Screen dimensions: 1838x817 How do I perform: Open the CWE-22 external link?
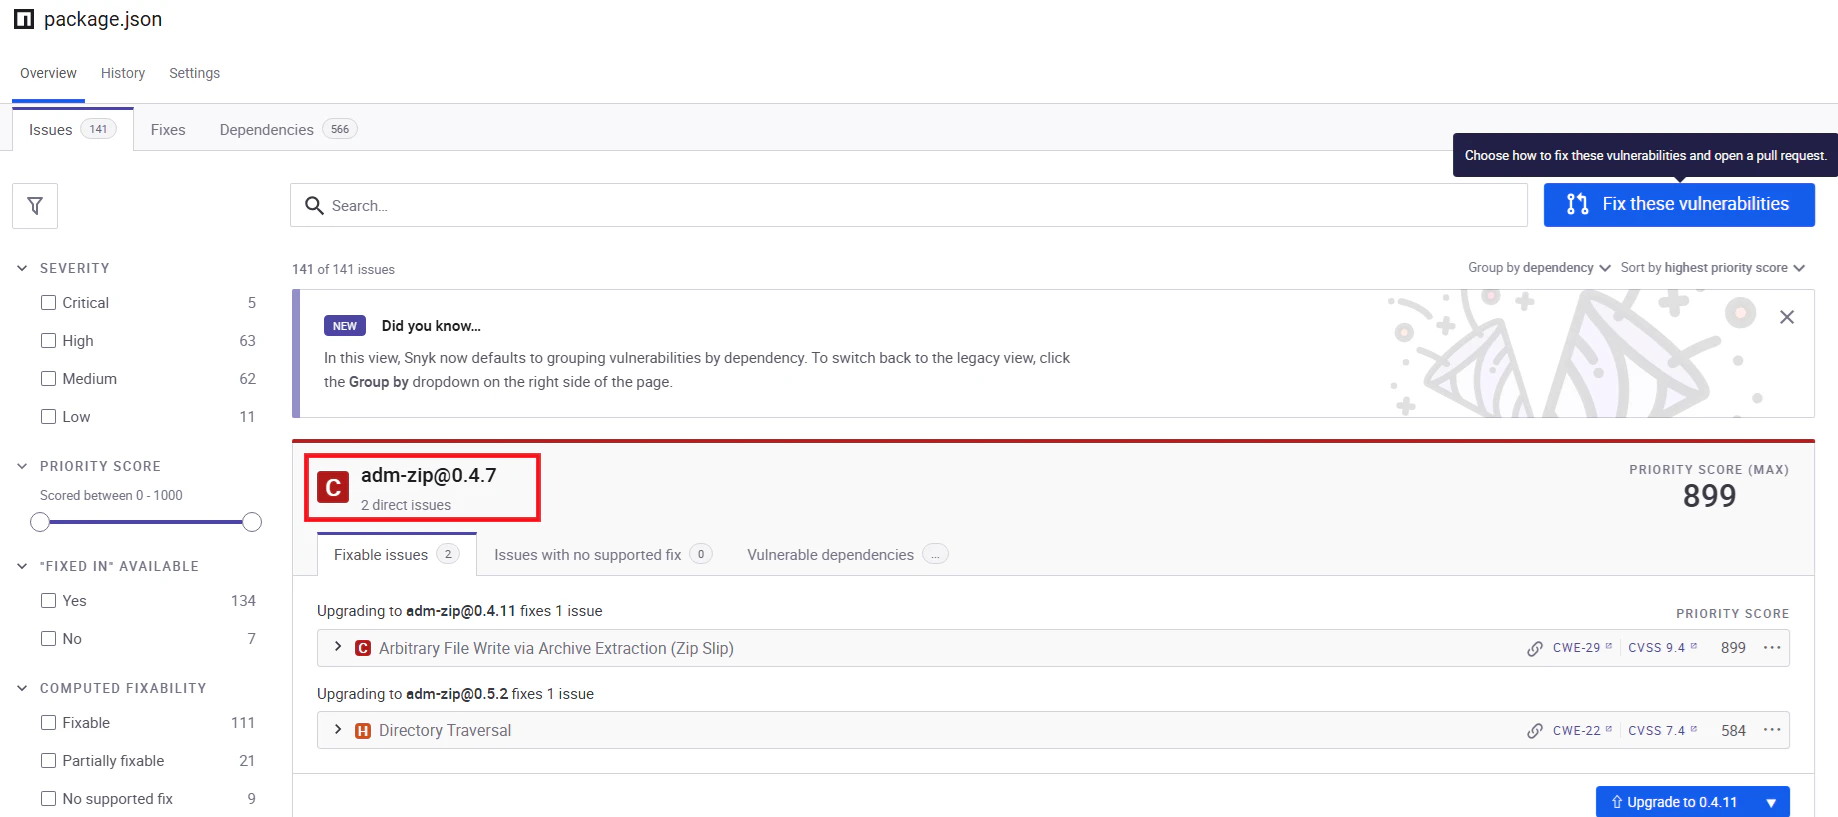[1582, 731]
